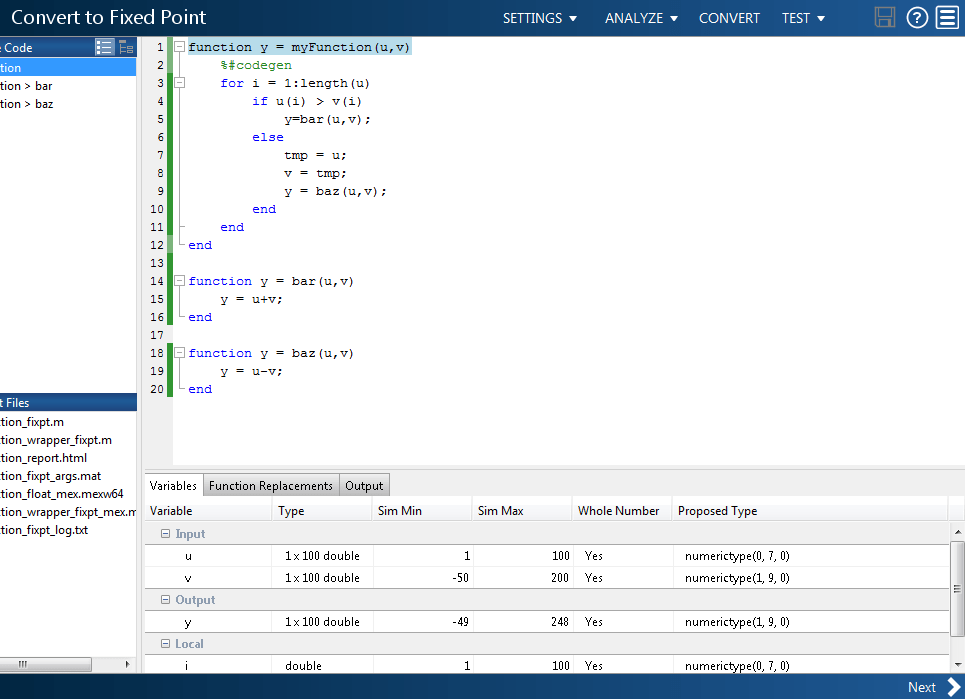Switch to the Output tab
The height and width of the screenshot is (699, 965).
pos(364,486)
